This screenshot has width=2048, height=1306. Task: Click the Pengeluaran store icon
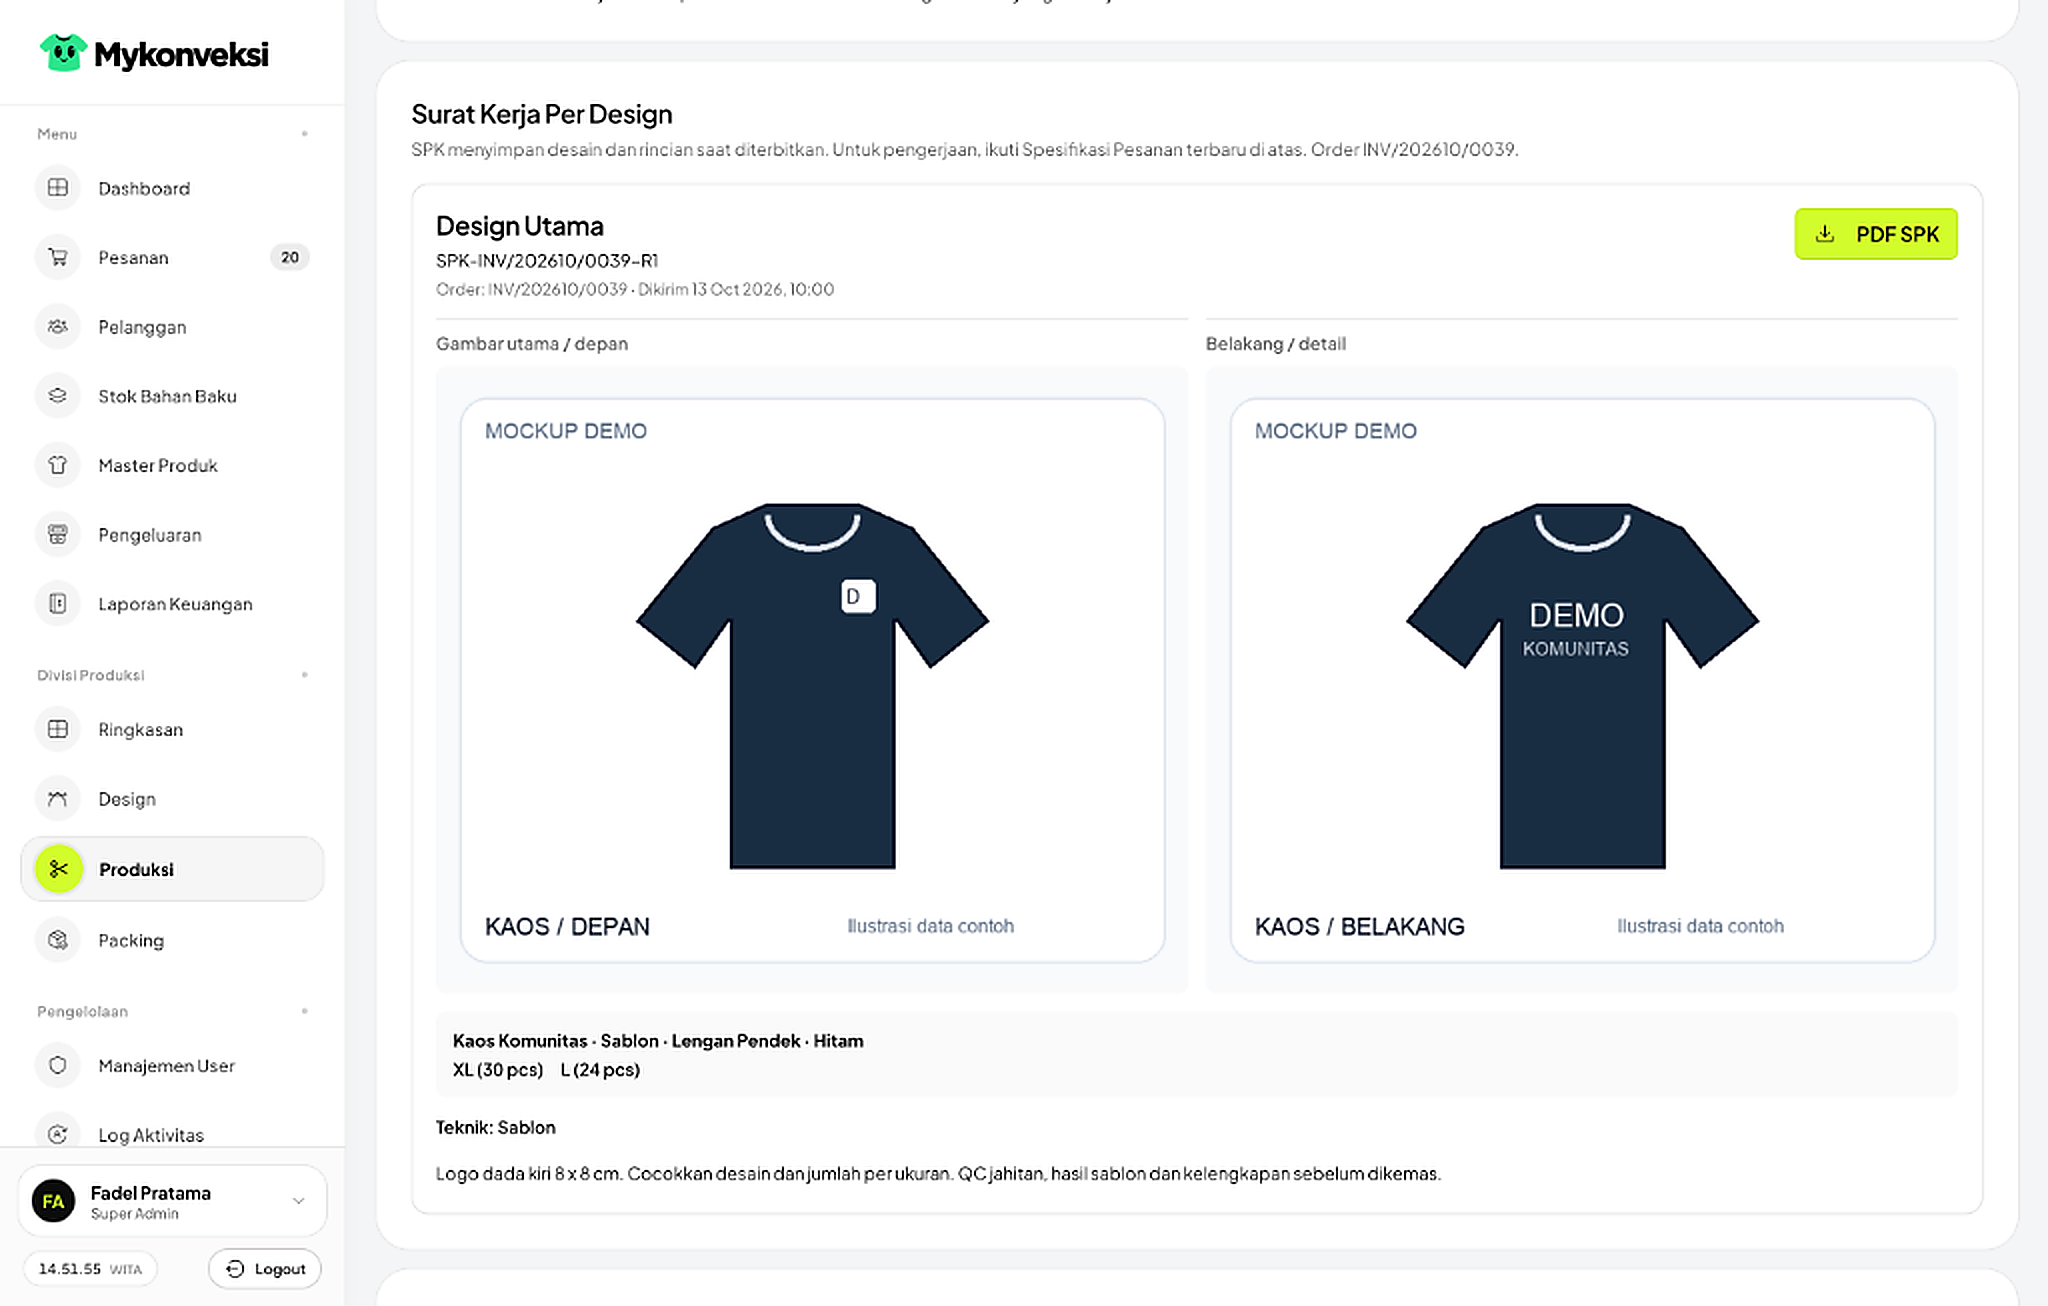pyautogui.click(x=58, y=535)
